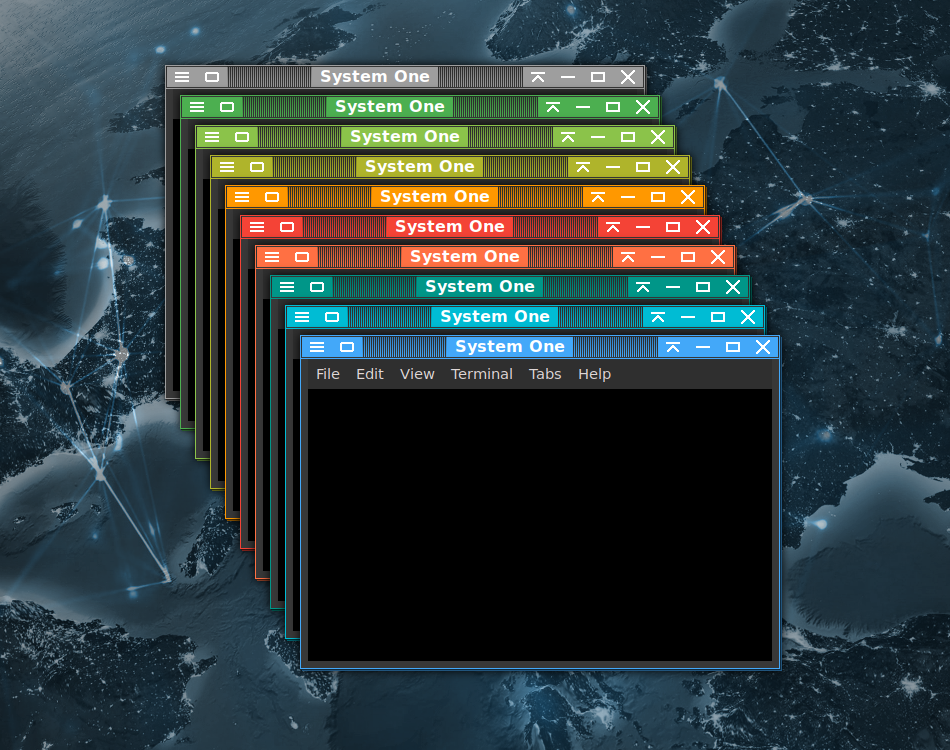Click the 'System One' title of the blue window
The height and width of the screenshot is (750, 950).
(x=510, y=347)
